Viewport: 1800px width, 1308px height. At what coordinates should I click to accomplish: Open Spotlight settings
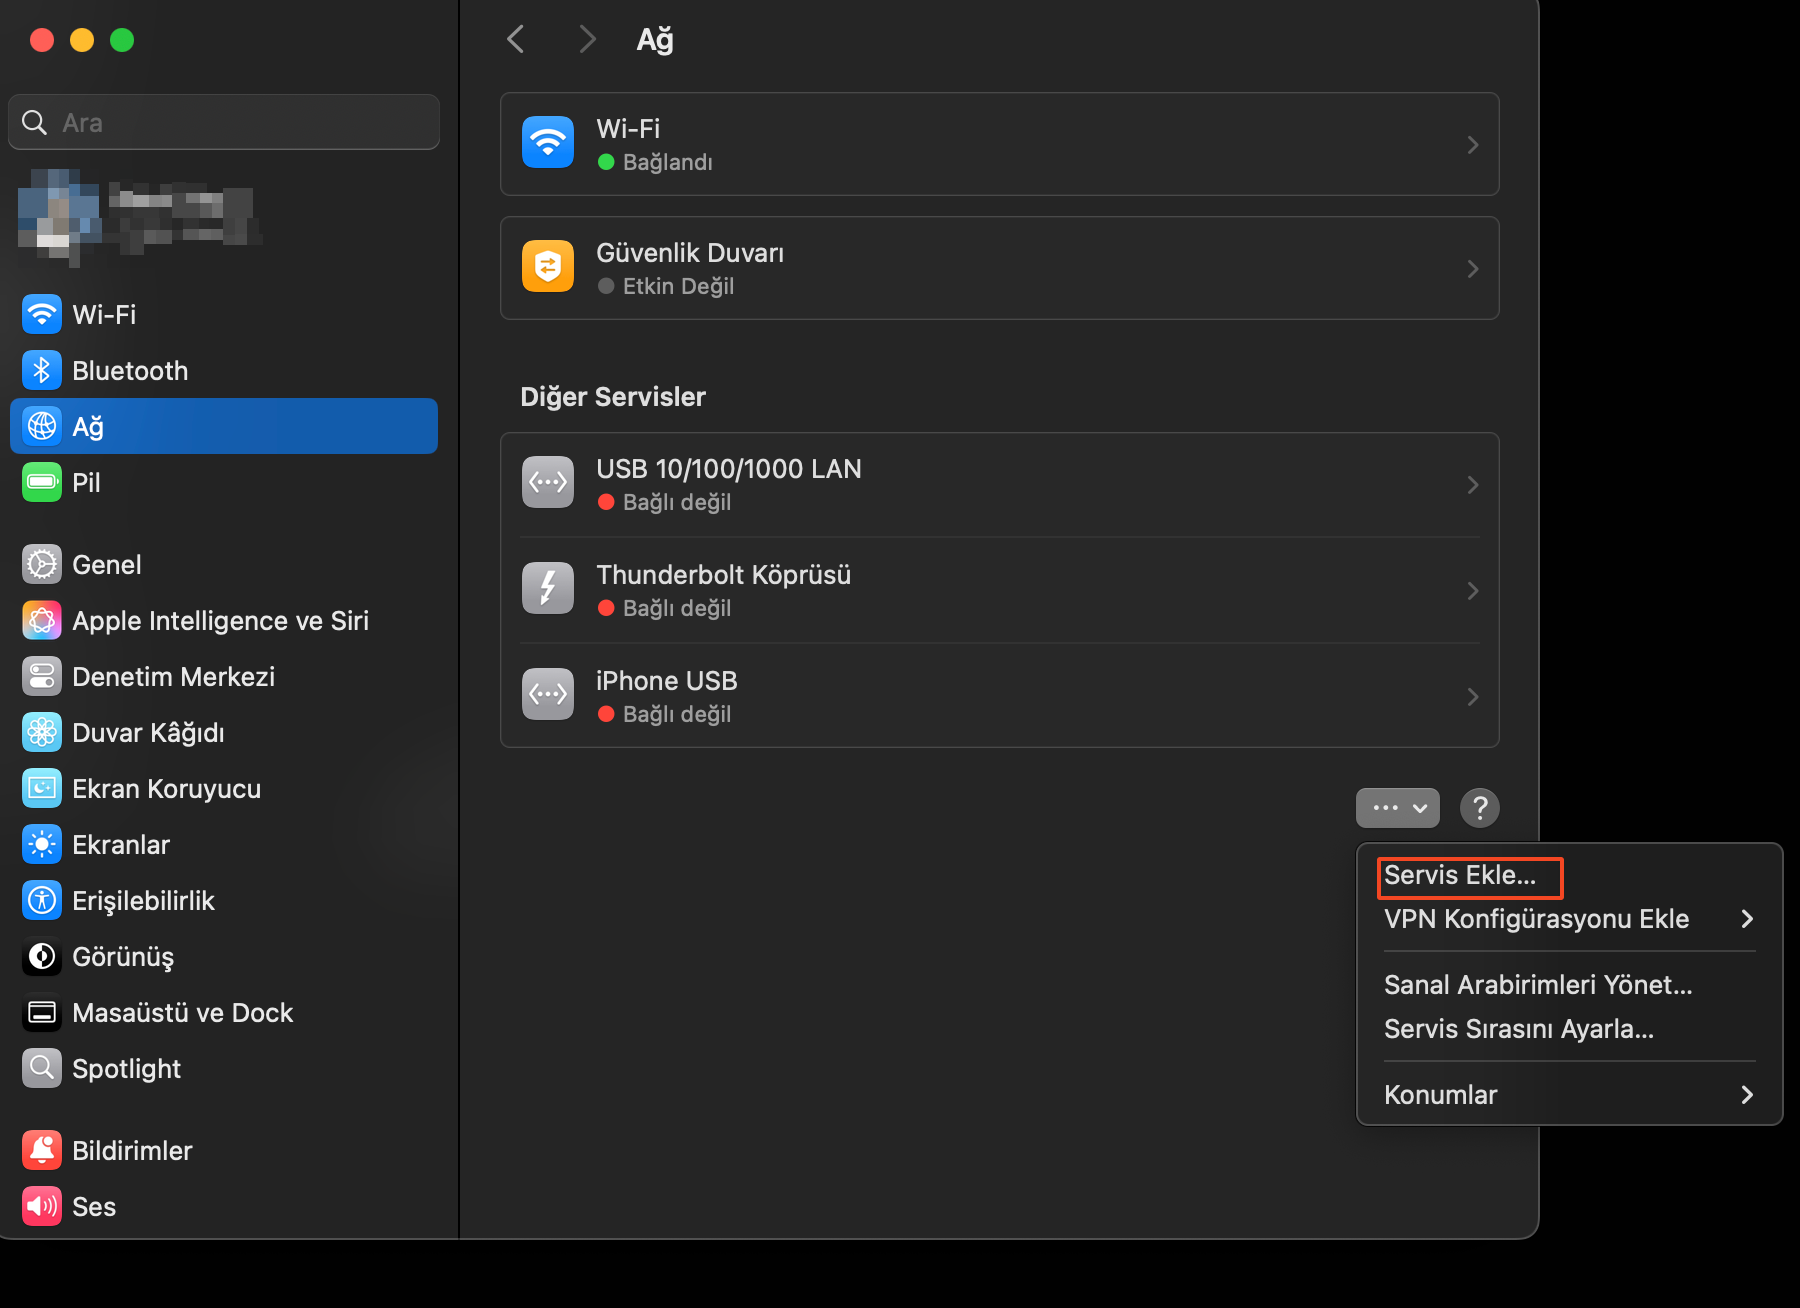click(x=224, y=1068)
